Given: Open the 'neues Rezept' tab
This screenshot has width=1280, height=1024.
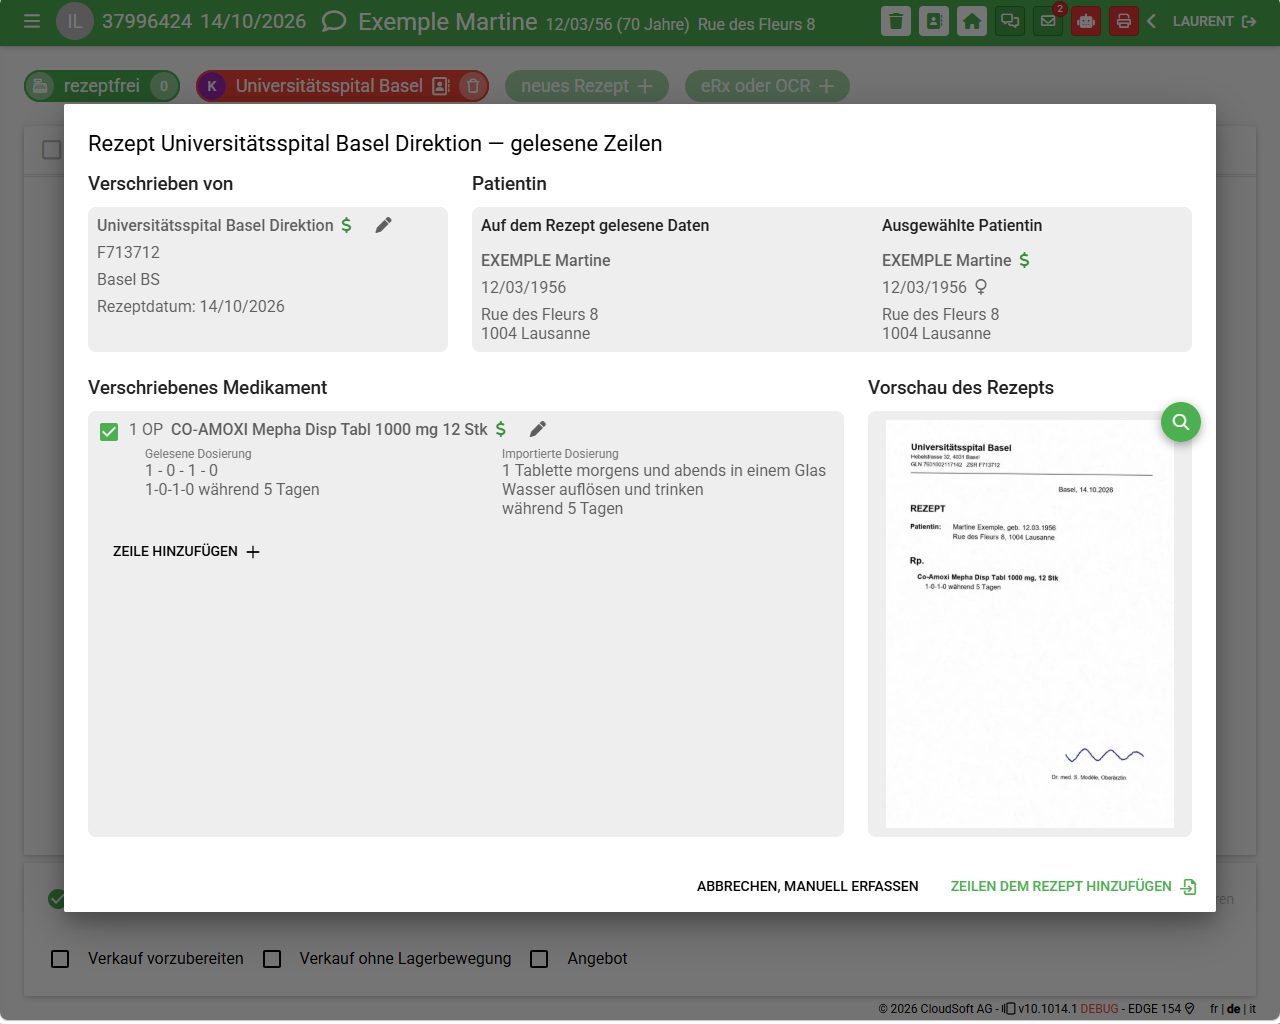Looking at the screenshot, I should click(587, 86).
